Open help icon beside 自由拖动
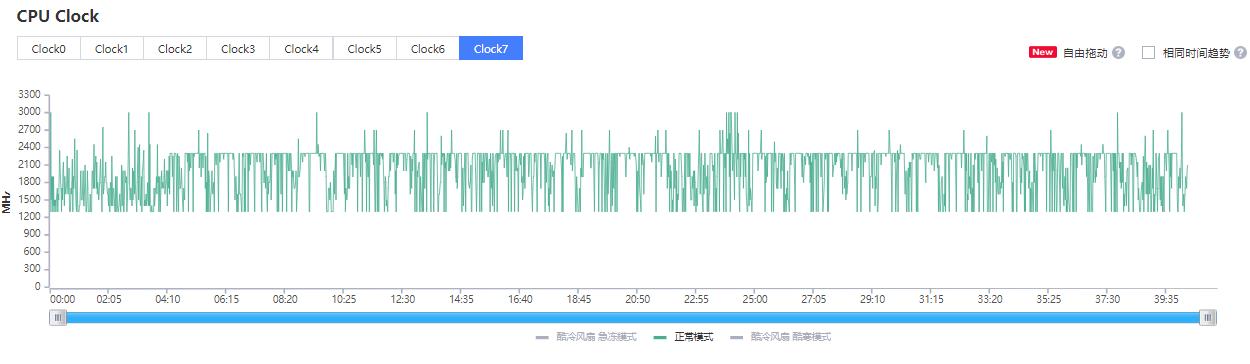The width and height of the screenshot is (1250, 364). point(1118,52)
